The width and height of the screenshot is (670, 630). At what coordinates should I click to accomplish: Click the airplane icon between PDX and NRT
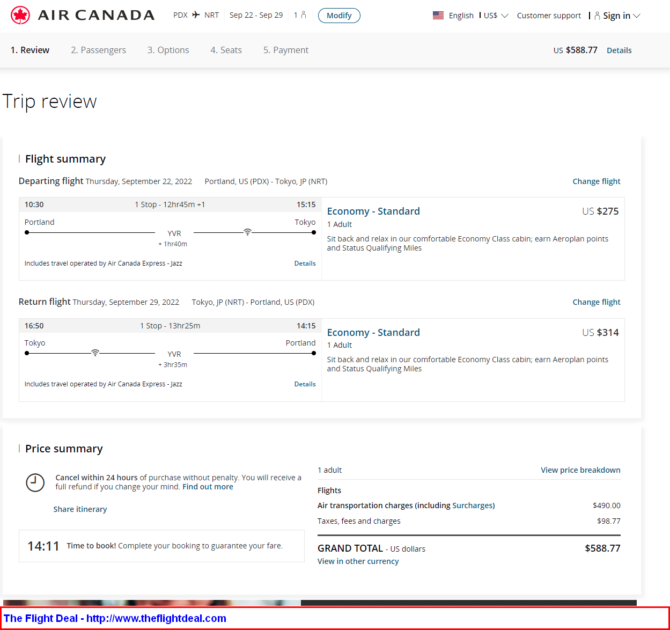(196, 15)
